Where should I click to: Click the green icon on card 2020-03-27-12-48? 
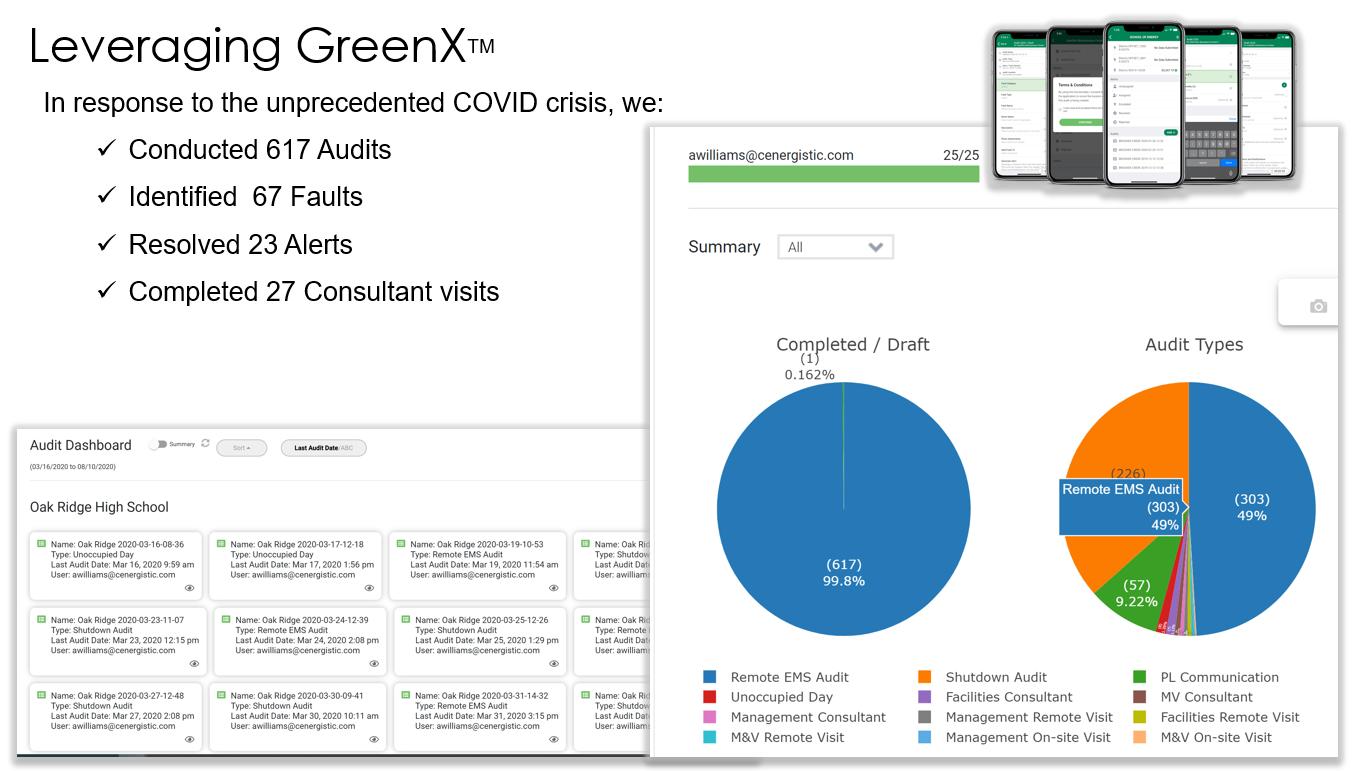pos(41,695)
